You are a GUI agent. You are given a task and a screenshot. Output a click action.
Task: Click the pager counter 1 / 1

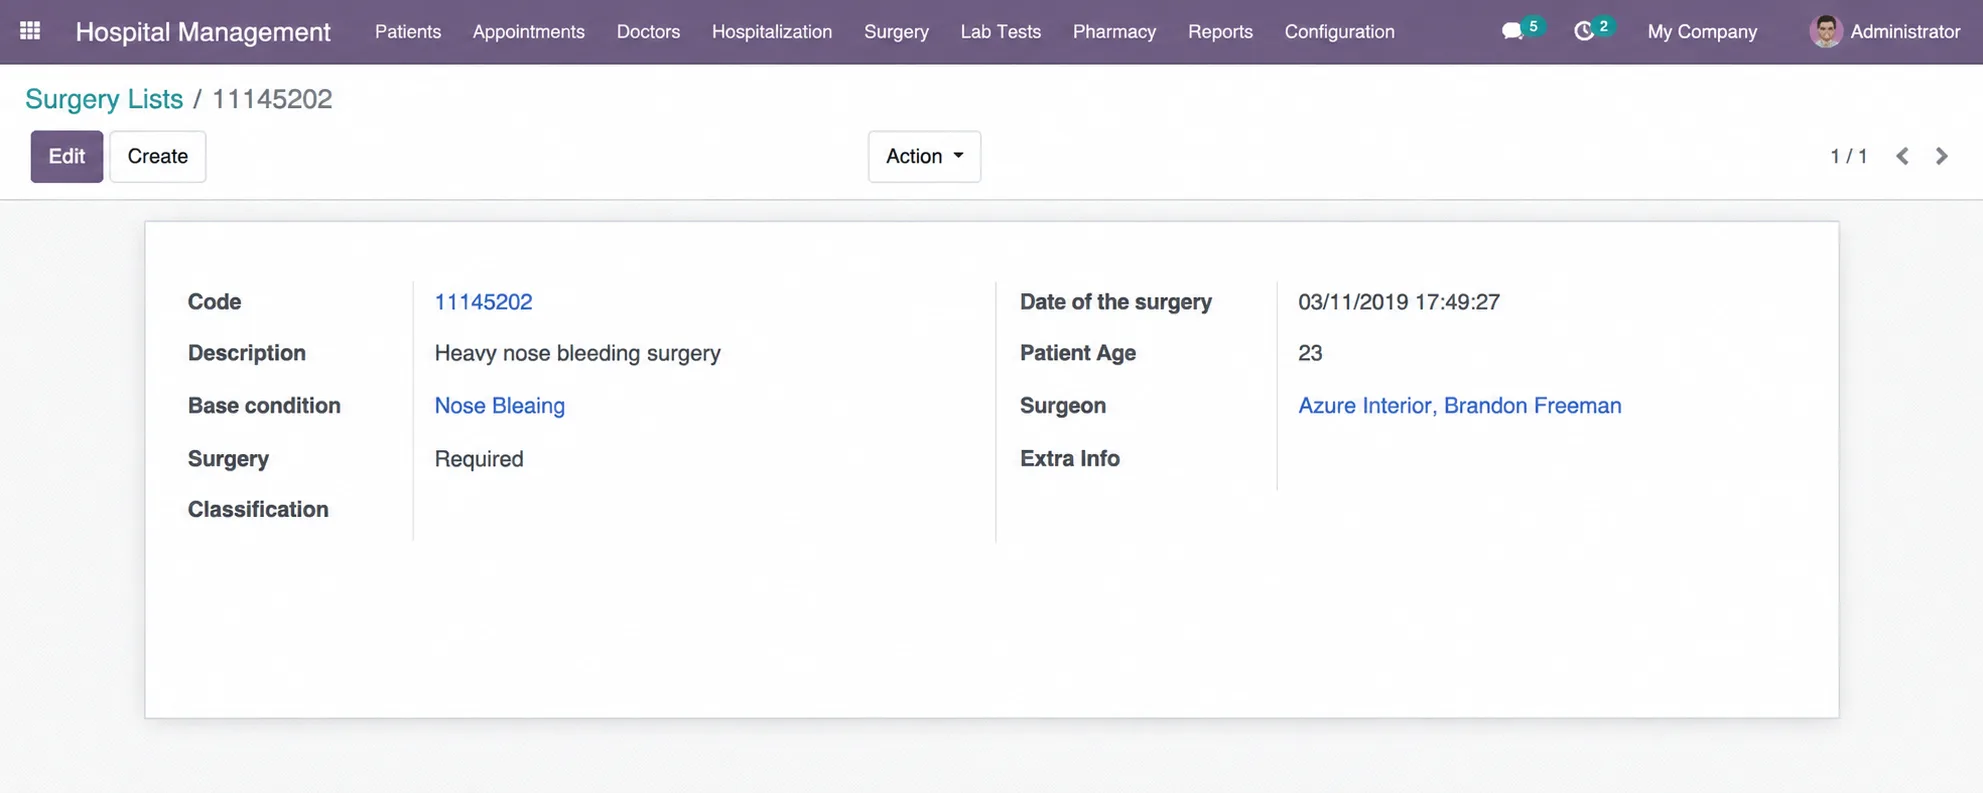[x=1848, y=156]
